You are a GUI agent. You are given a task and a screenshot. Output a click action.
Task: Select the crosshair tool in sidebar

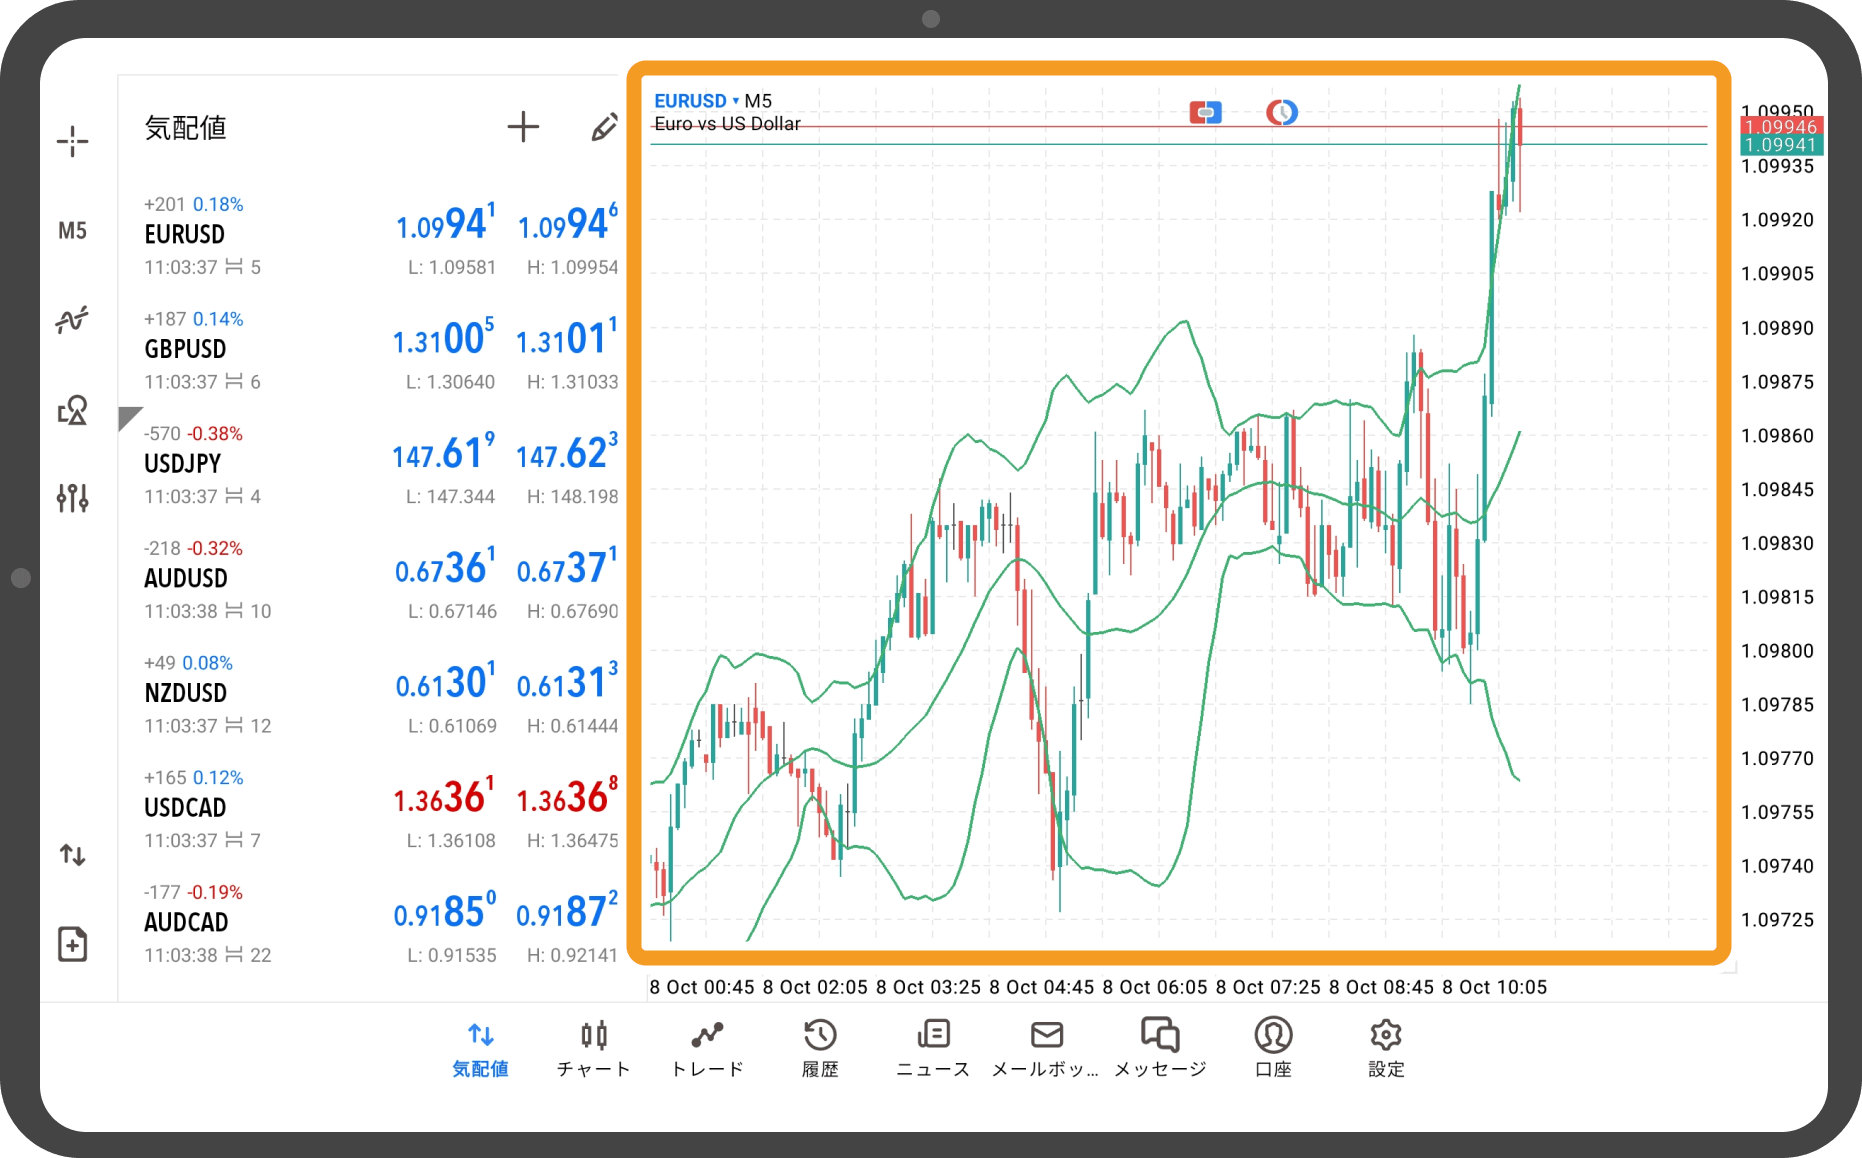click(72, 141)
